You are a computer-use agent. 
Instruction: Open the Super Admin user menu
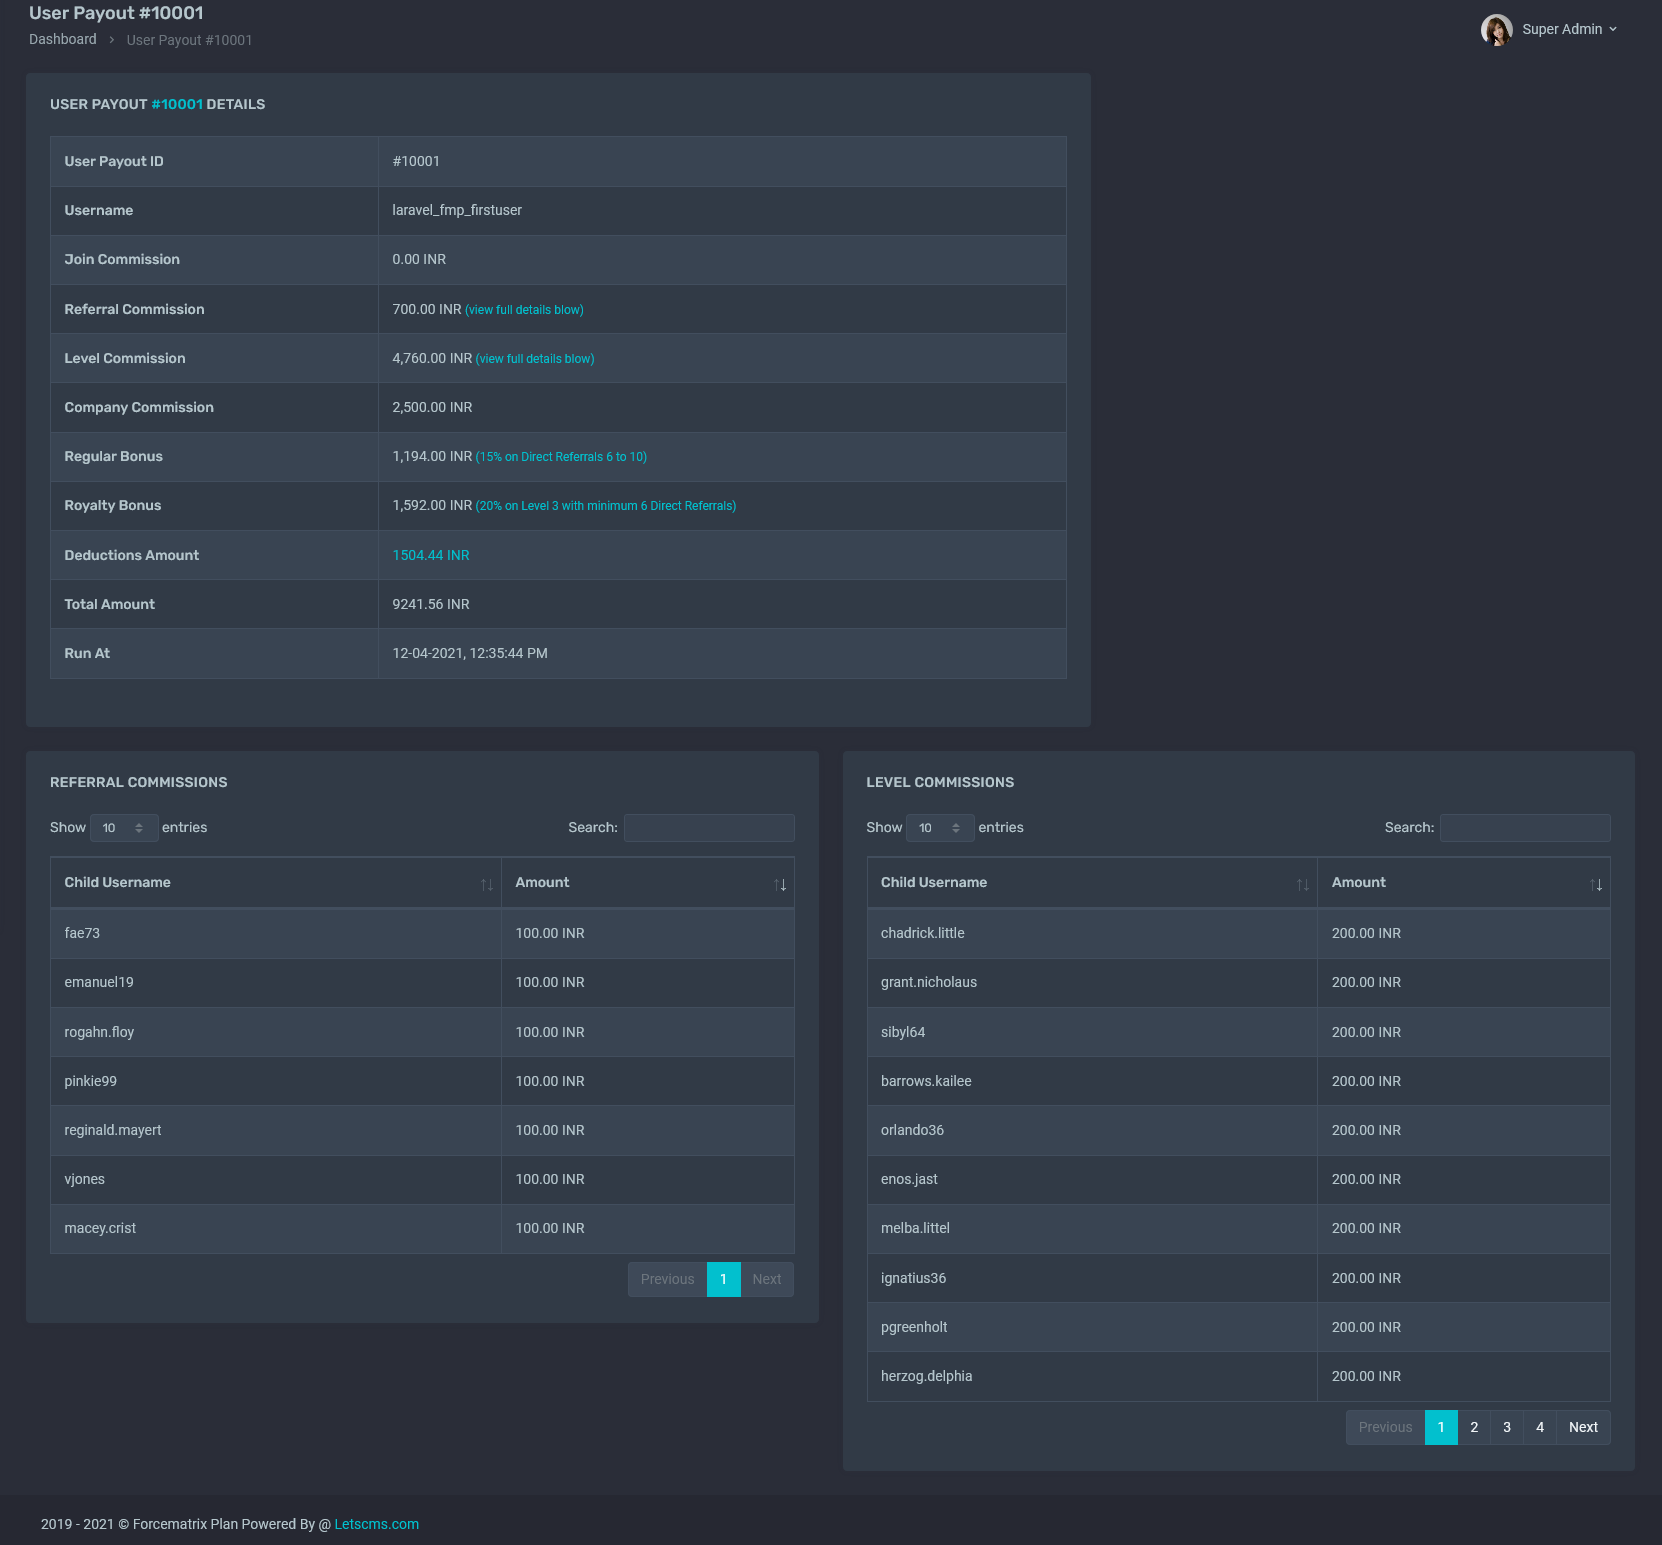tap(1567, 30)
